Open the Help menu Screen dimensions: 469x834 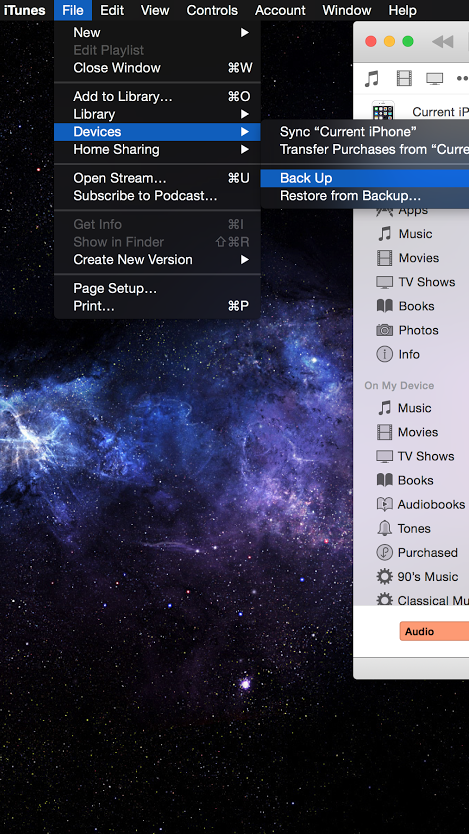(x=403, y=10)
